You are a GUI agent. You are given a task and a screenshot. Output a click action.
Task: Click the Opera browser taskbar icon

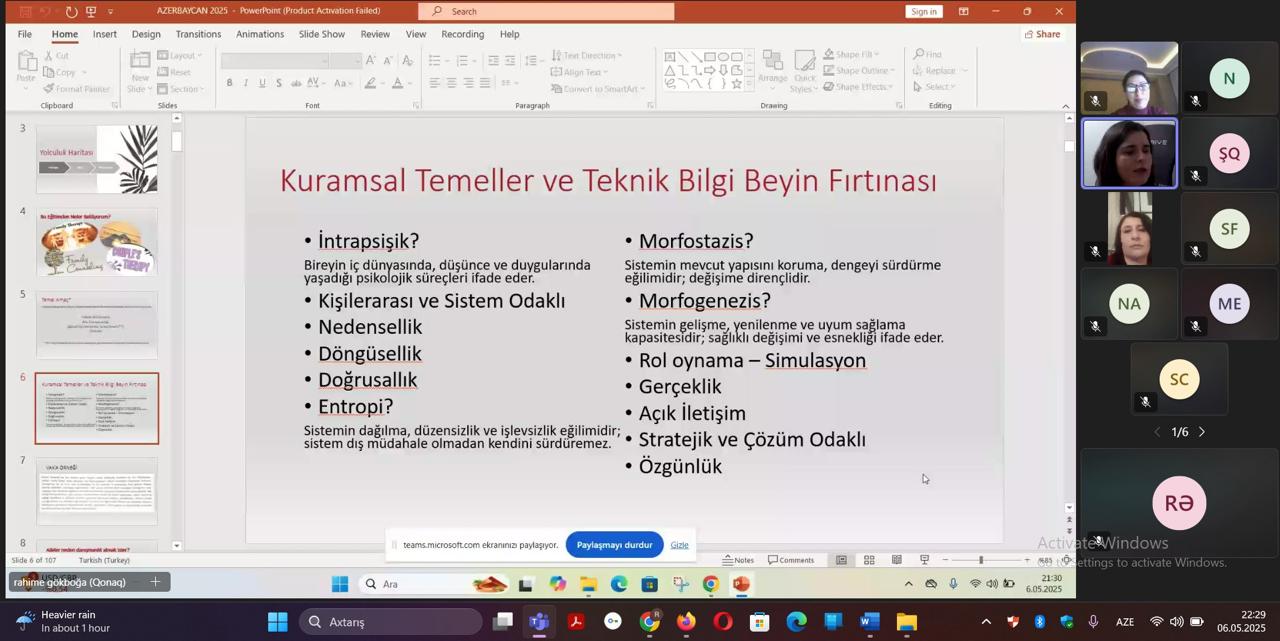click(722, 622)
